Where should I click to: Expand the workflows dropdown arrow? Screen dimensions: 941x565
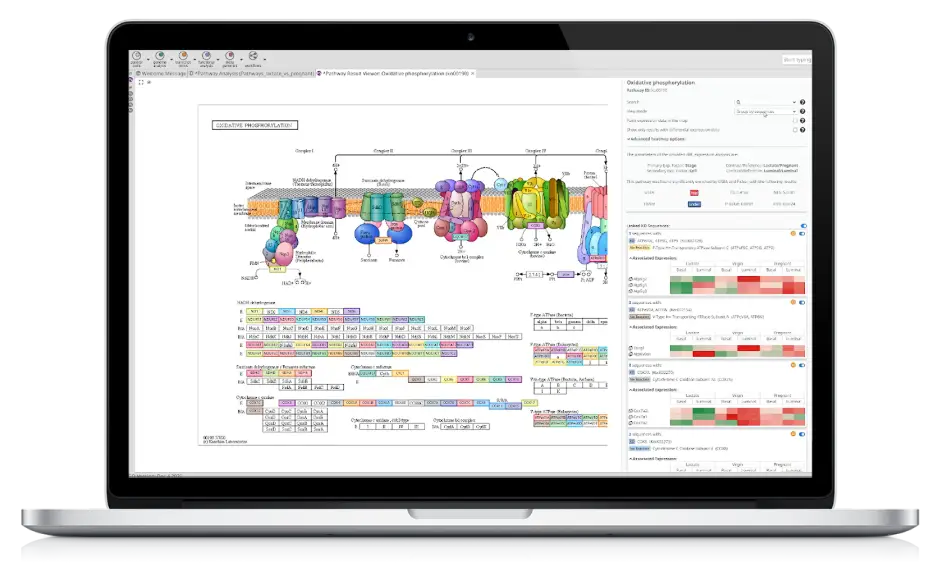[265, 59]
